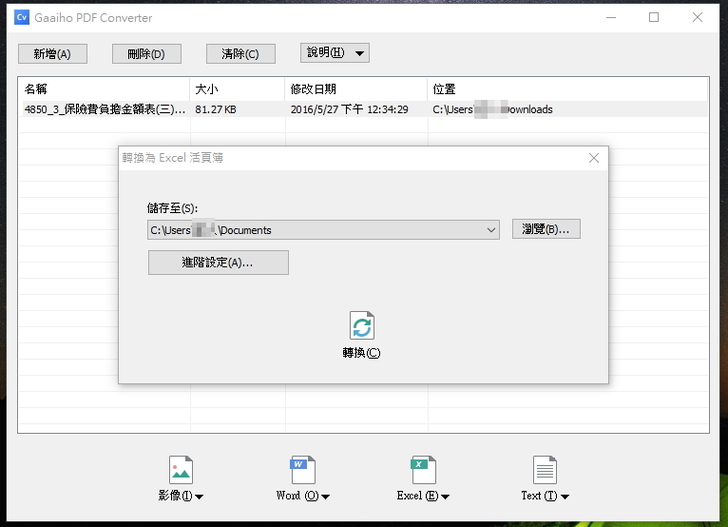Click the Image (影像) output icon

click(x=181, y=469)
